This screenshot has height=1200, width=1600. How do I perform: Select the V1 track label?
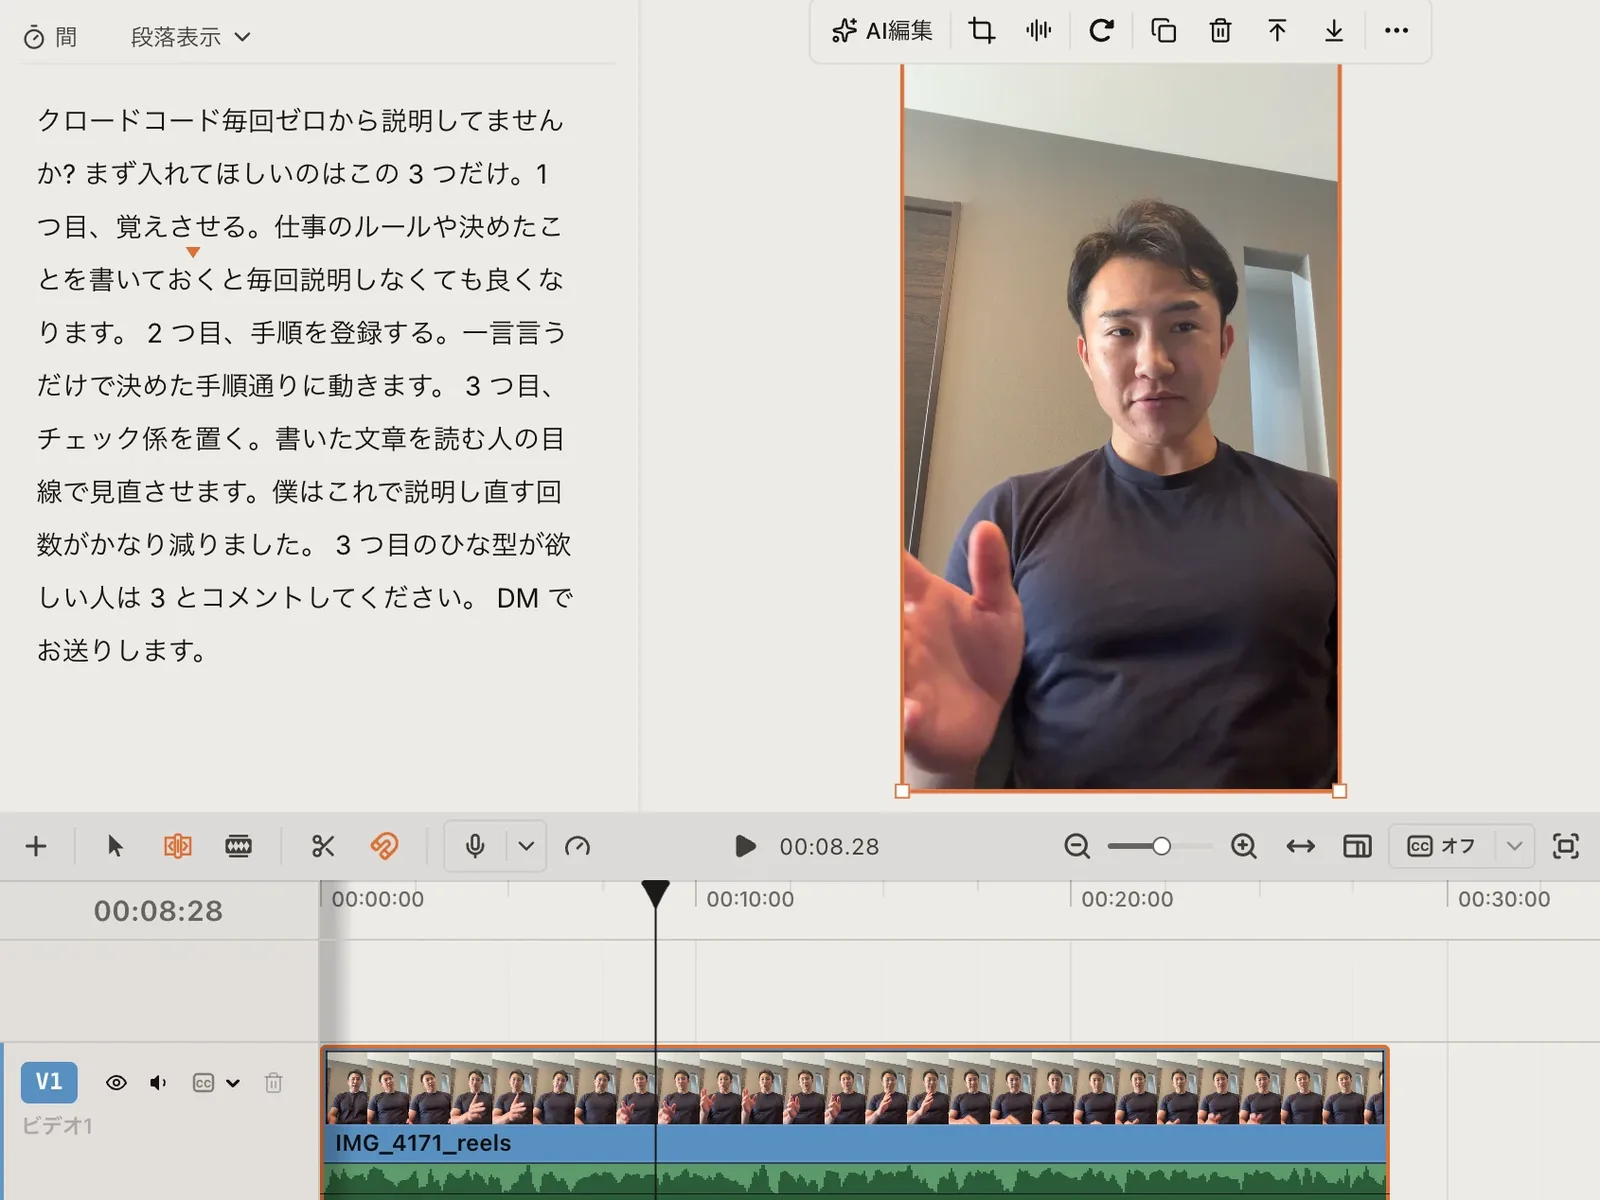click(x=49, y=1082)
